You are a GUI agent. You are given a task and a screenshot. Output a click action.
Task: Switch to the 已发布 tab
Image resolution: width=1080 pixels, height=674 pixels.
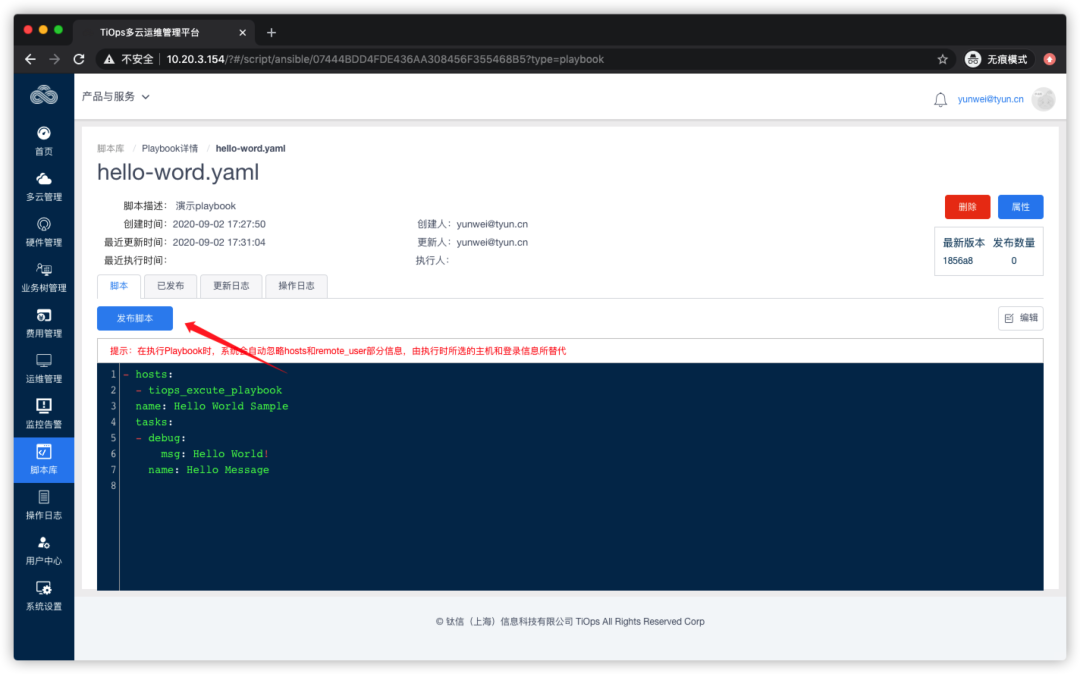(x=170, y=285)
